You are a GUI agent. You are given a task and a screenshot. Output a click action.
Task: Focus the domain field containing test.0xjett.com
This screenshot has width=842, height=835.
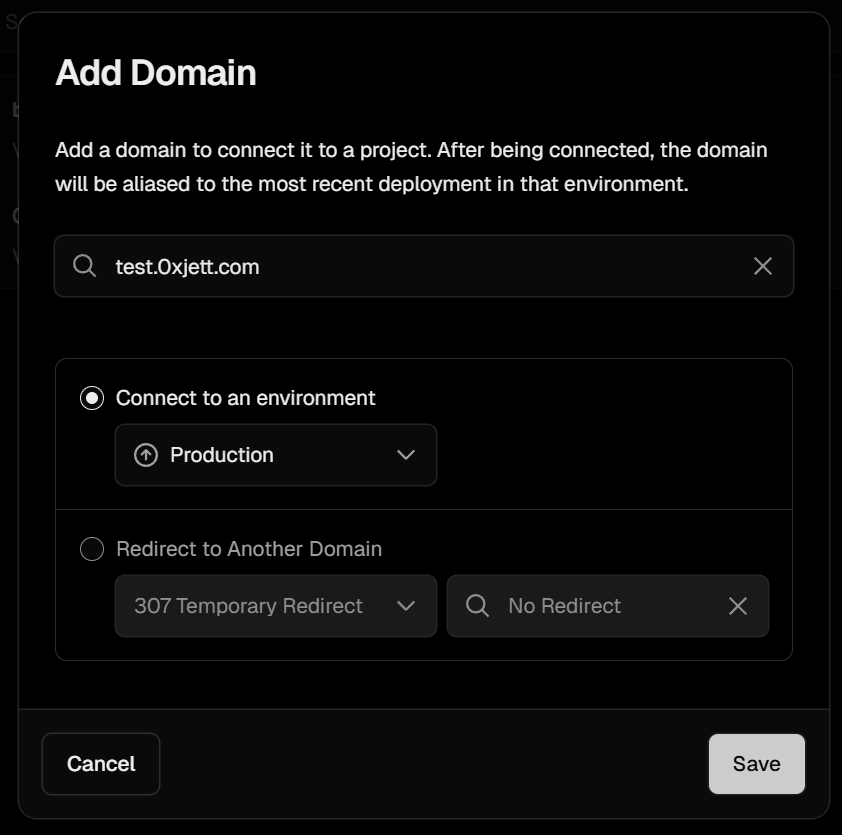pos(420,266)
